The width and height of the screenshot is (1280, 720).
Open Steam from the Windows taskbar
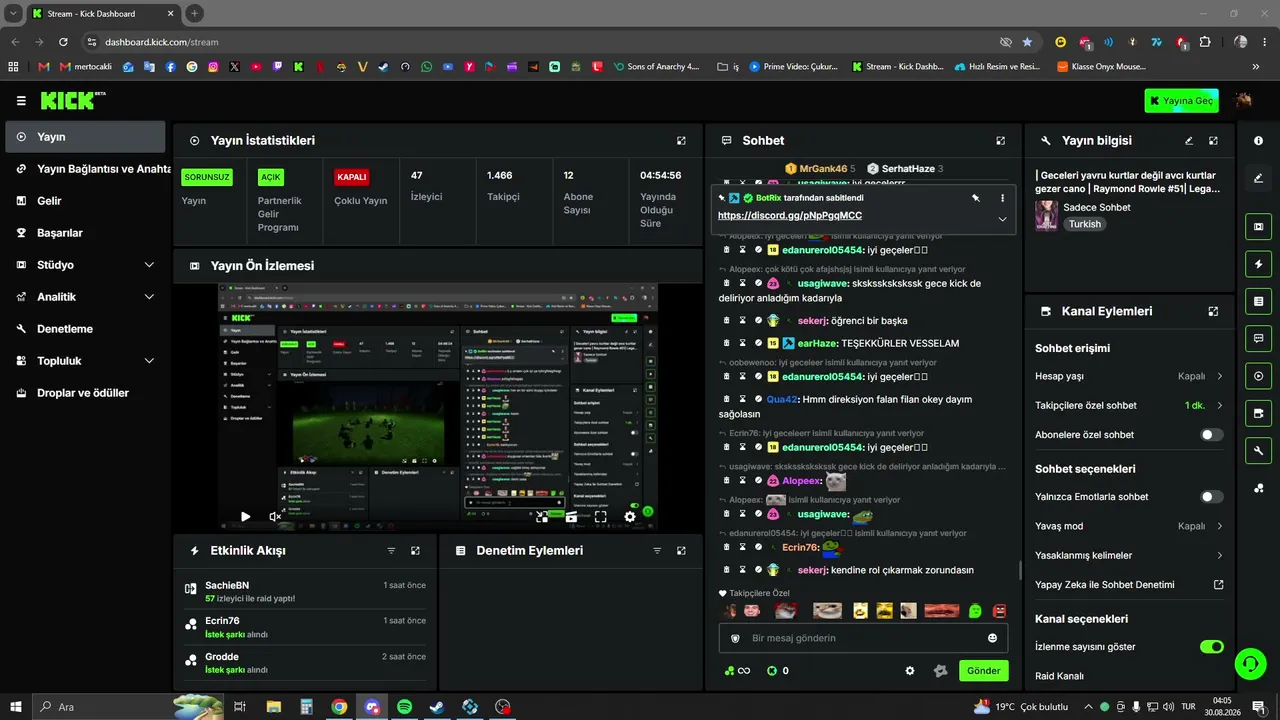(x=437, y=707)
